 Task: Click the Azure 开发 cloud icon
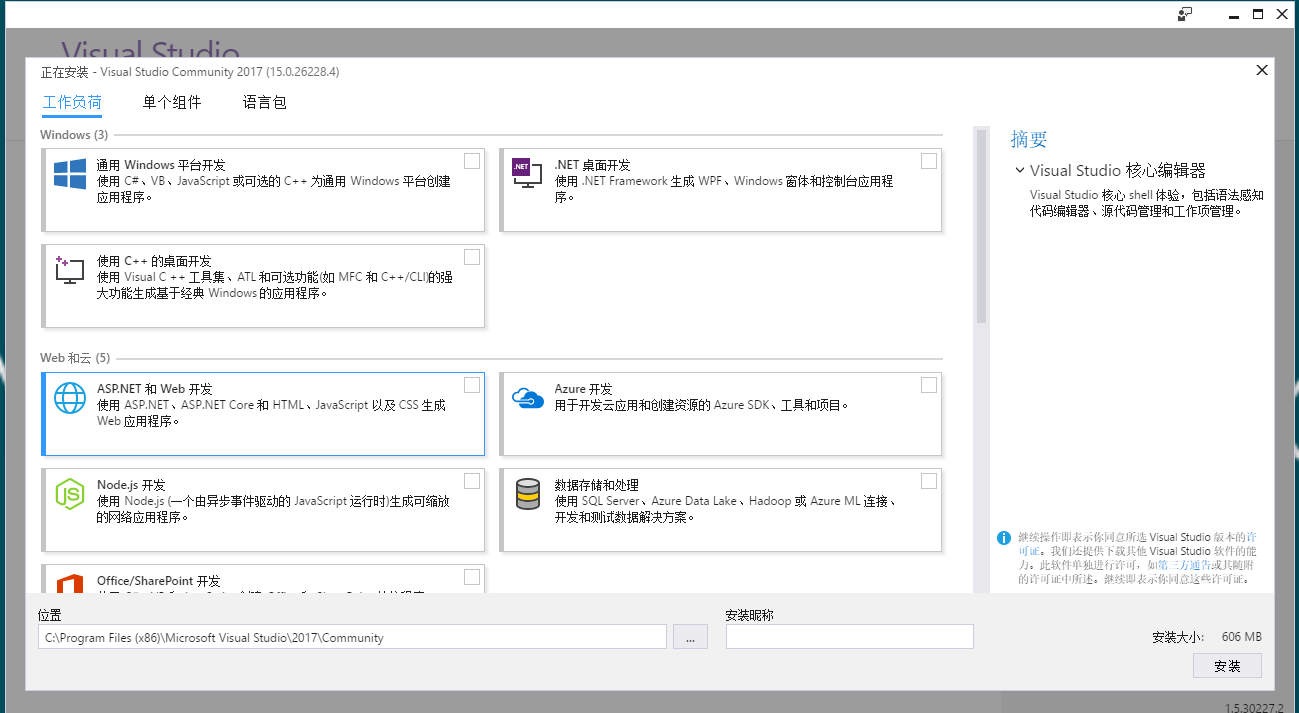(527, 398)
